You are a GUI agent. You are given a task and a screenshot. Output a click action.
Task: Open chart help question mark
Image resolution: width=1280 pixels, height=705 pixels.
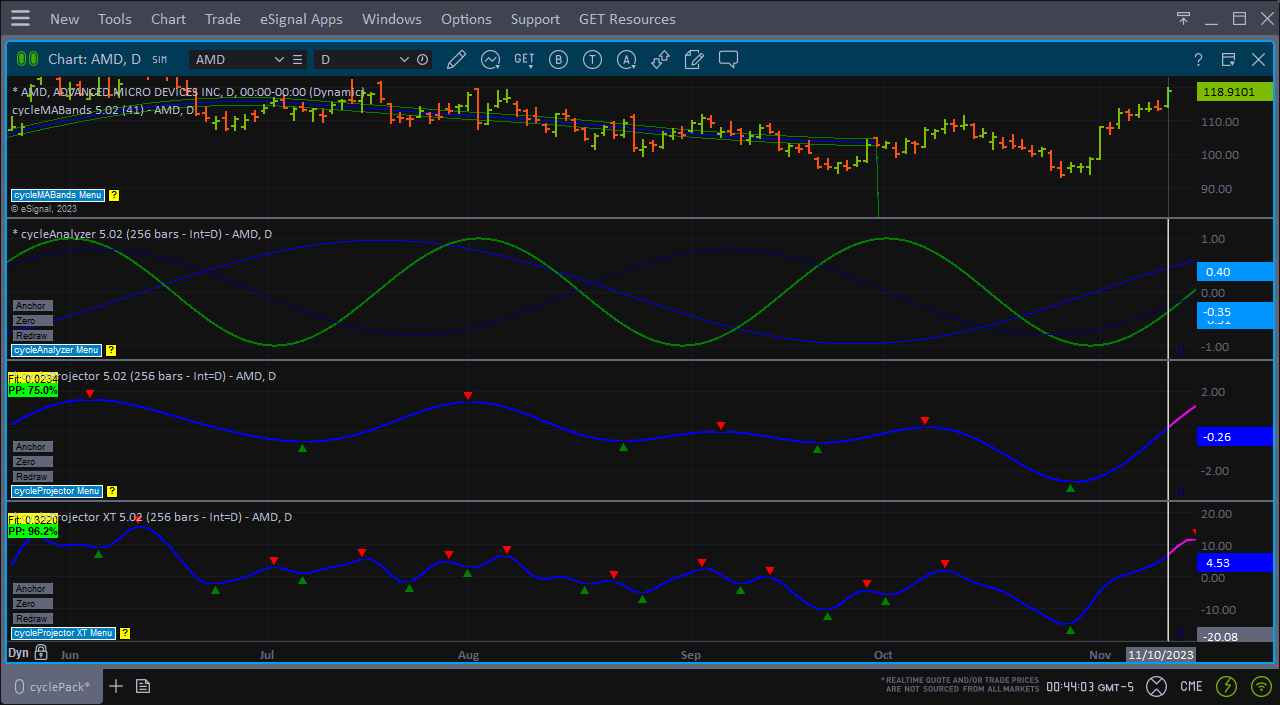point(1198,60)
